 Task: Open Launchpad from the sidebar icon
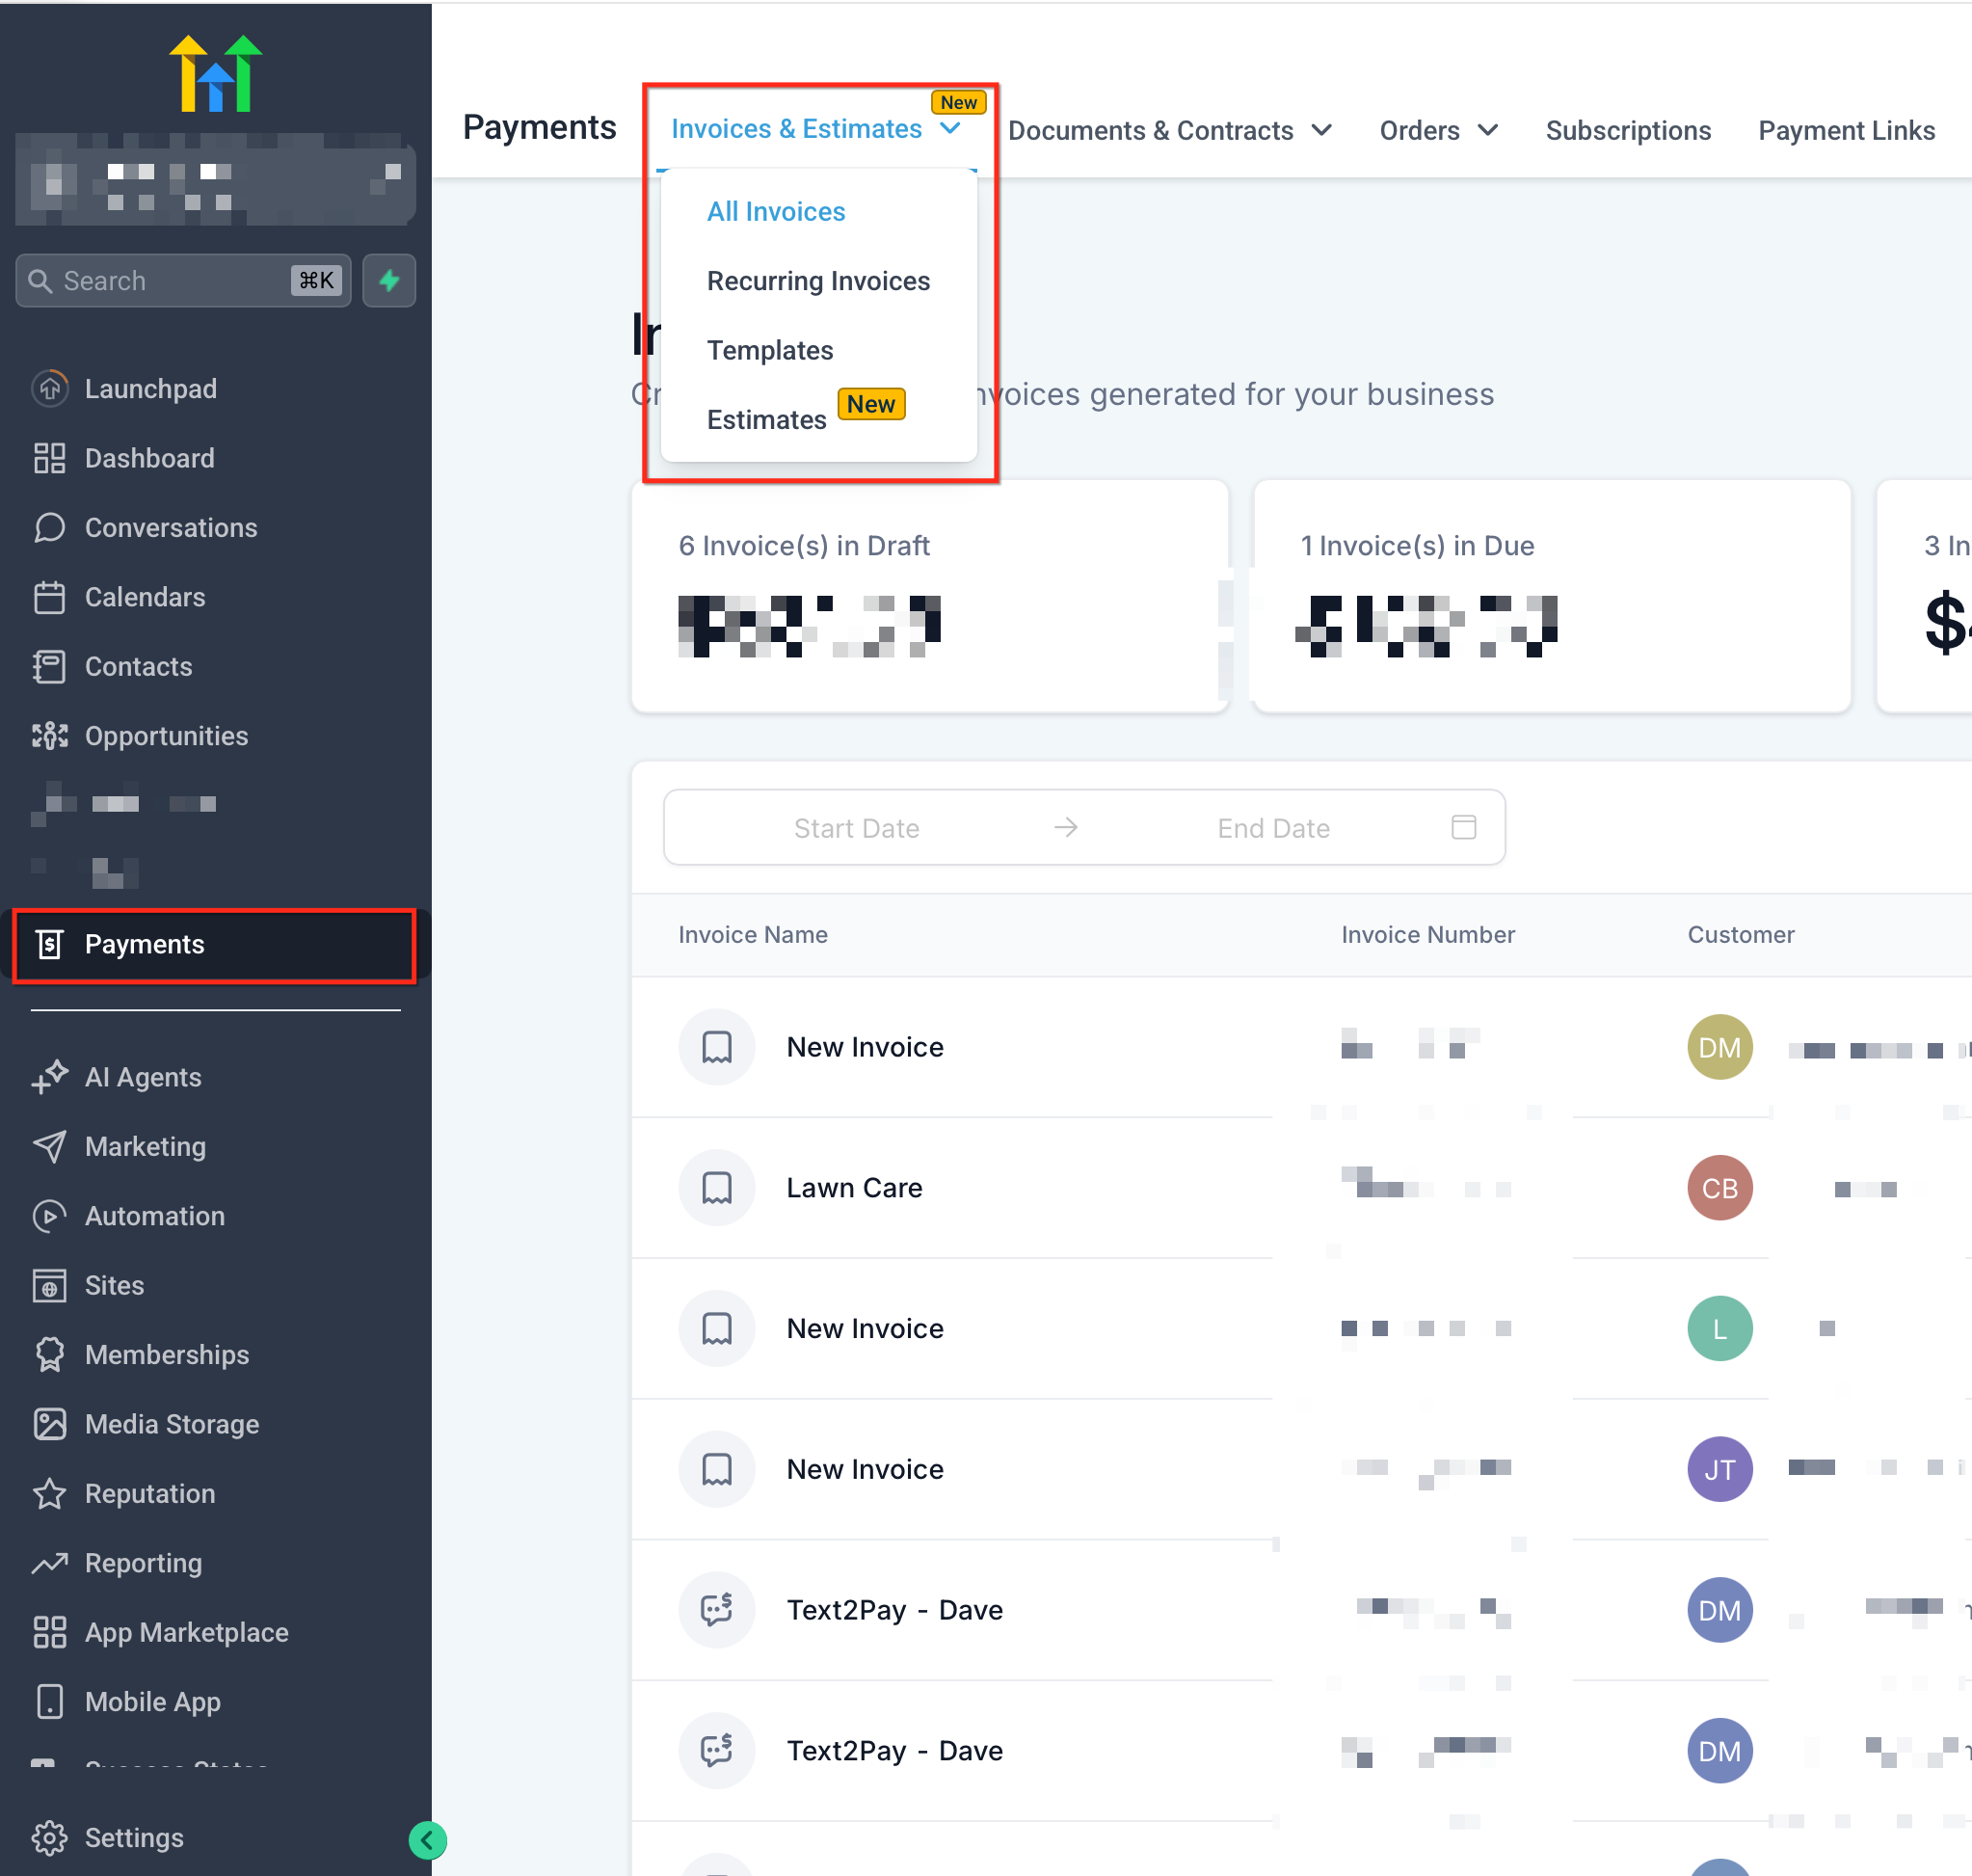pos(49,389)
